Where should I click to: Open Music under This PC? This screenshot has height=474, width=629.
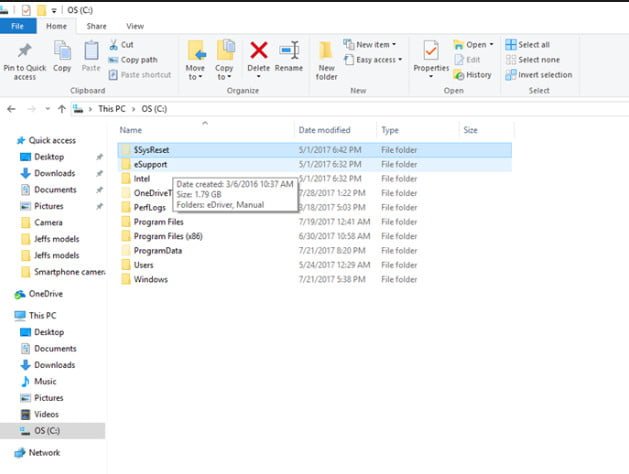tap(45, 381)
